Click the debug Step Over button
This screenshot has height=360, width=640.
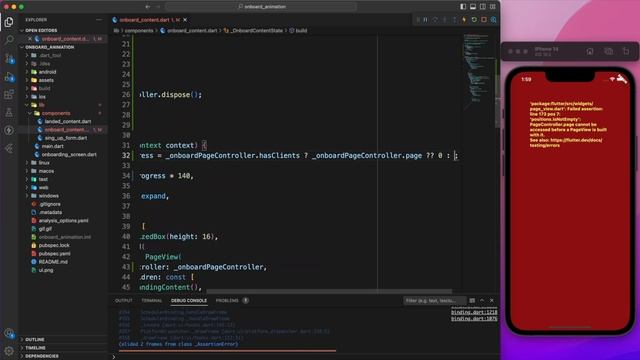435,20
